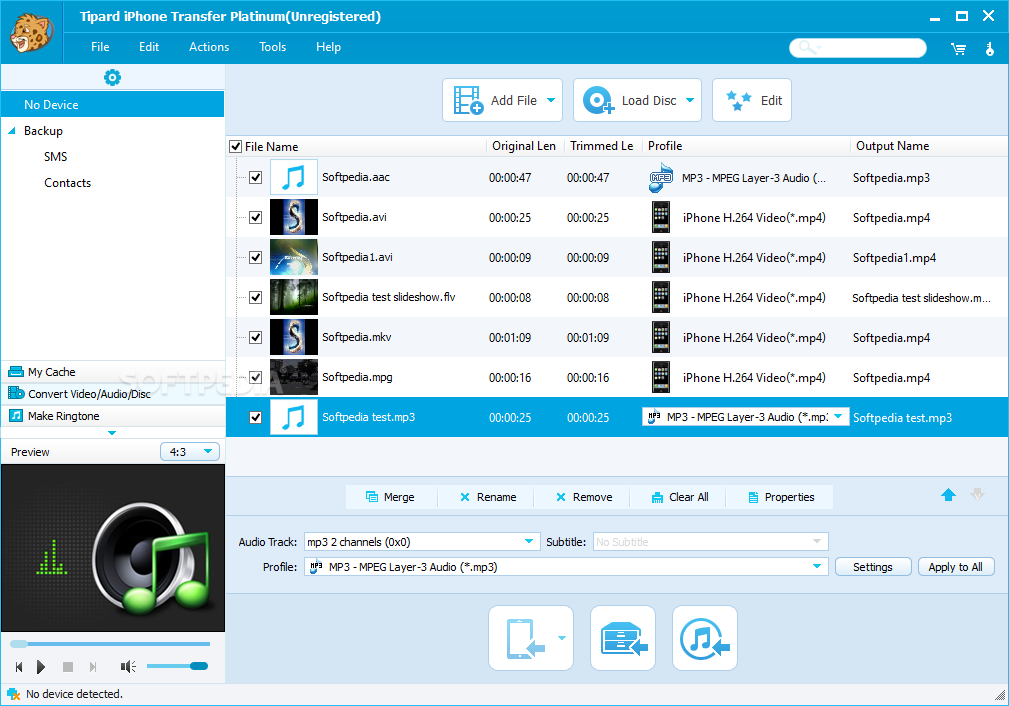Click the Settings button
Screen dimensions: 1009x706
pos(873,567)
